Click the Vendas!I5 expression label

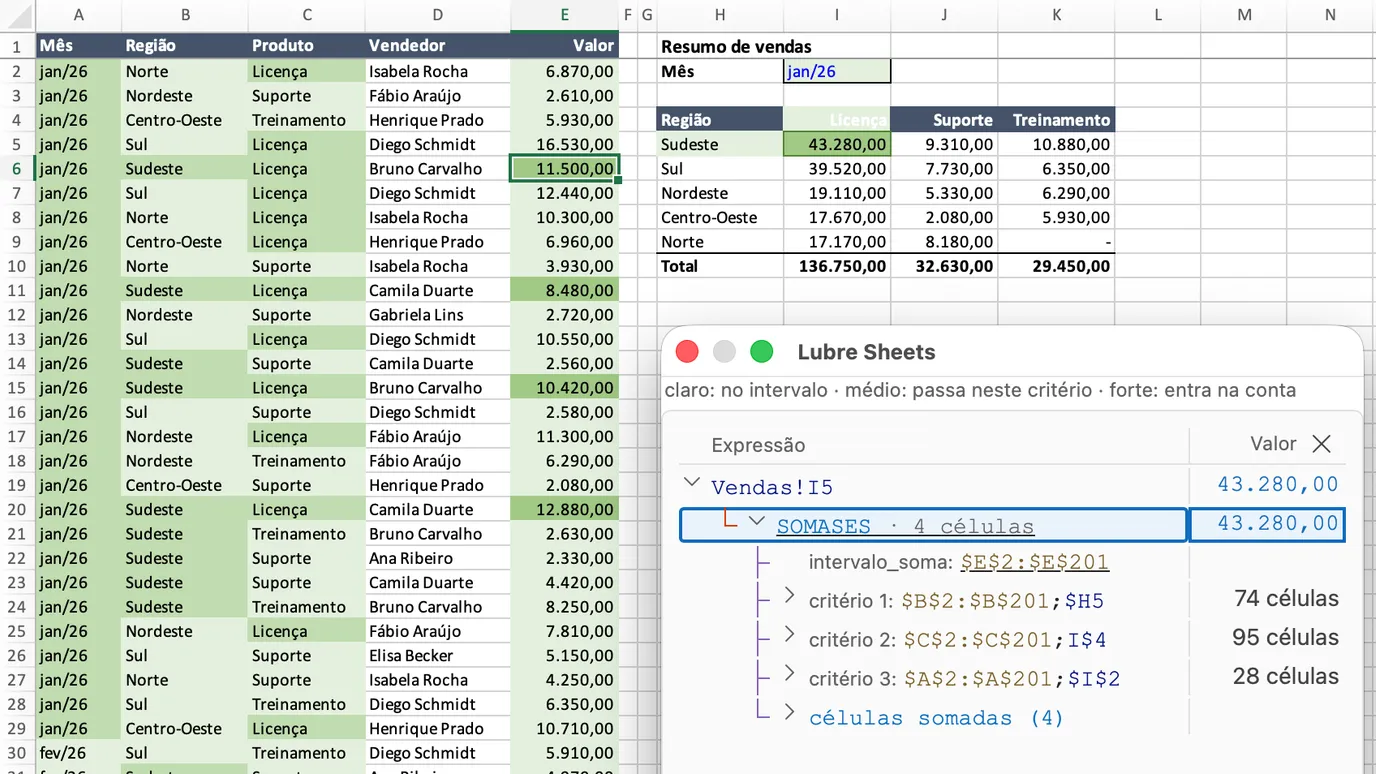click(772, 488)
